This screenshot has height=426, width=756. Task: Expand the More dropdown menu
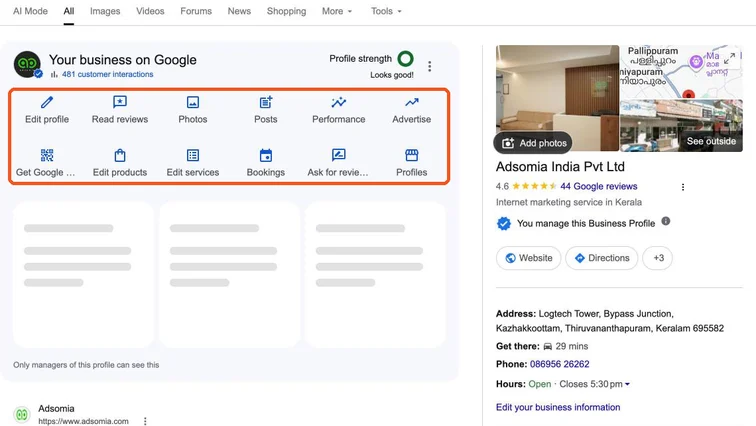pos(337,11)
